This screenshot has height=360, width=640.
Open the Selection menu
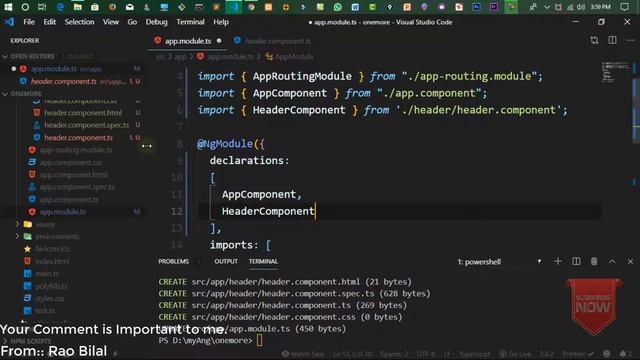[x=79, y=22]
